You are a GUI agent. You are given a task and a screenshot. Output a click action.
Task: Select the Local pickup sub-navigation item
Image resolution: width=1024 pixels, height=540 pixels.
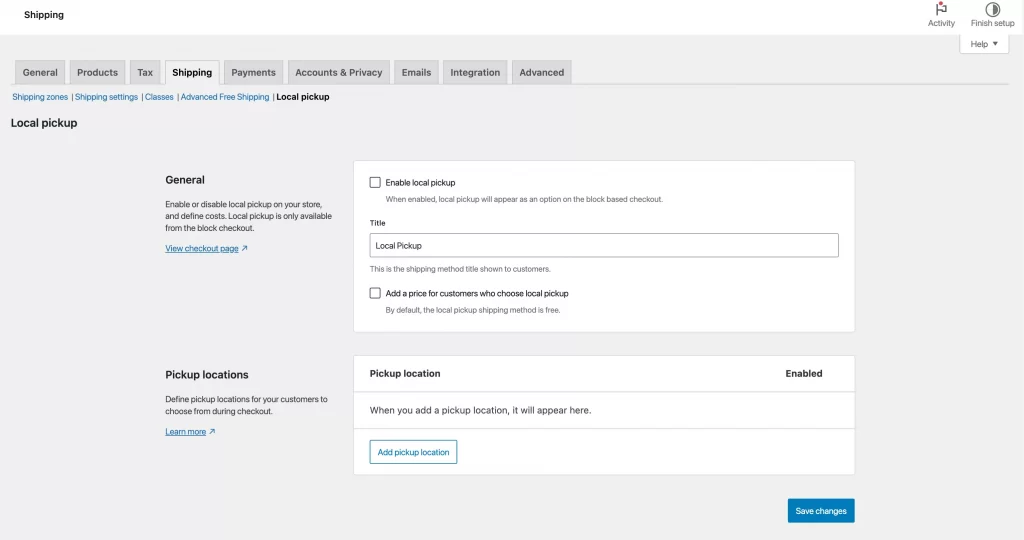point(302,97)
